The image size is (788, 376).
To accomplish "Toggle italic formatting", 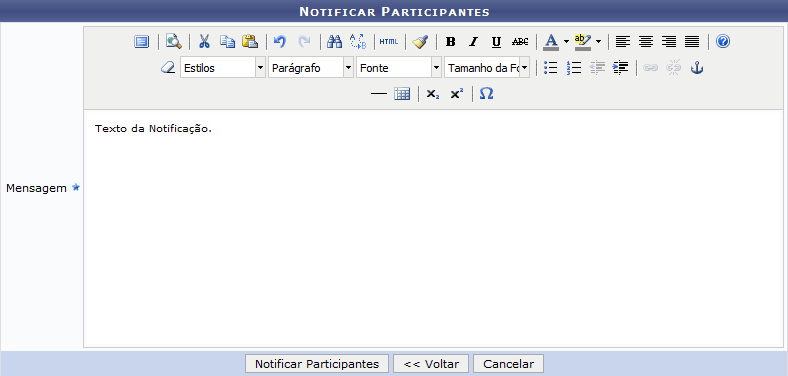I will tap(473, 42).
